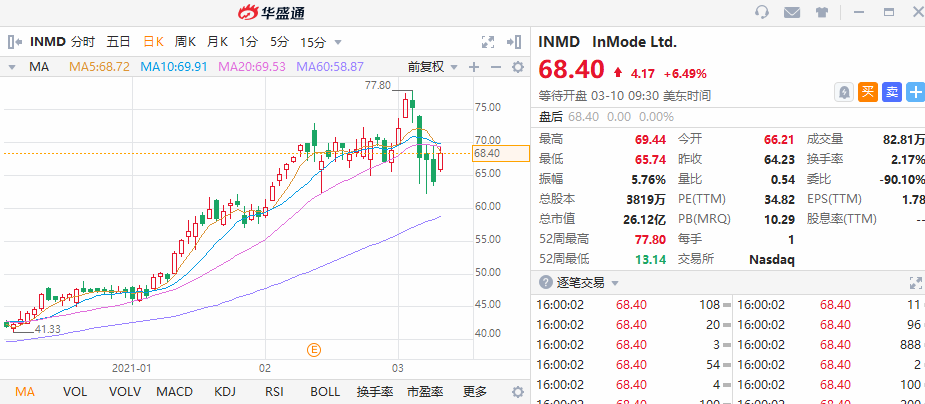Select 1分 one-minute chart
This screenshot has width=925, height=404.
(248, 42)
